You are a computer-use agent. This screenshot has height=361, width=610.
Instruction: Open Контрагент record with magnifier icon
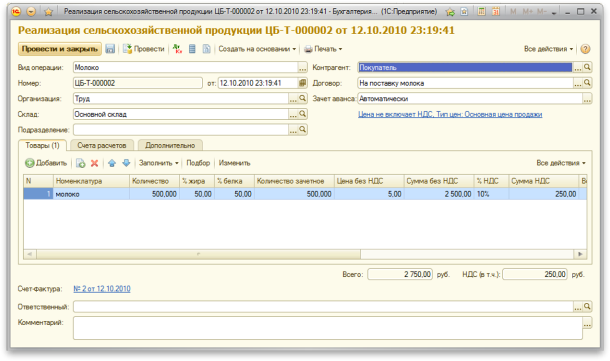tap(587, 68)
